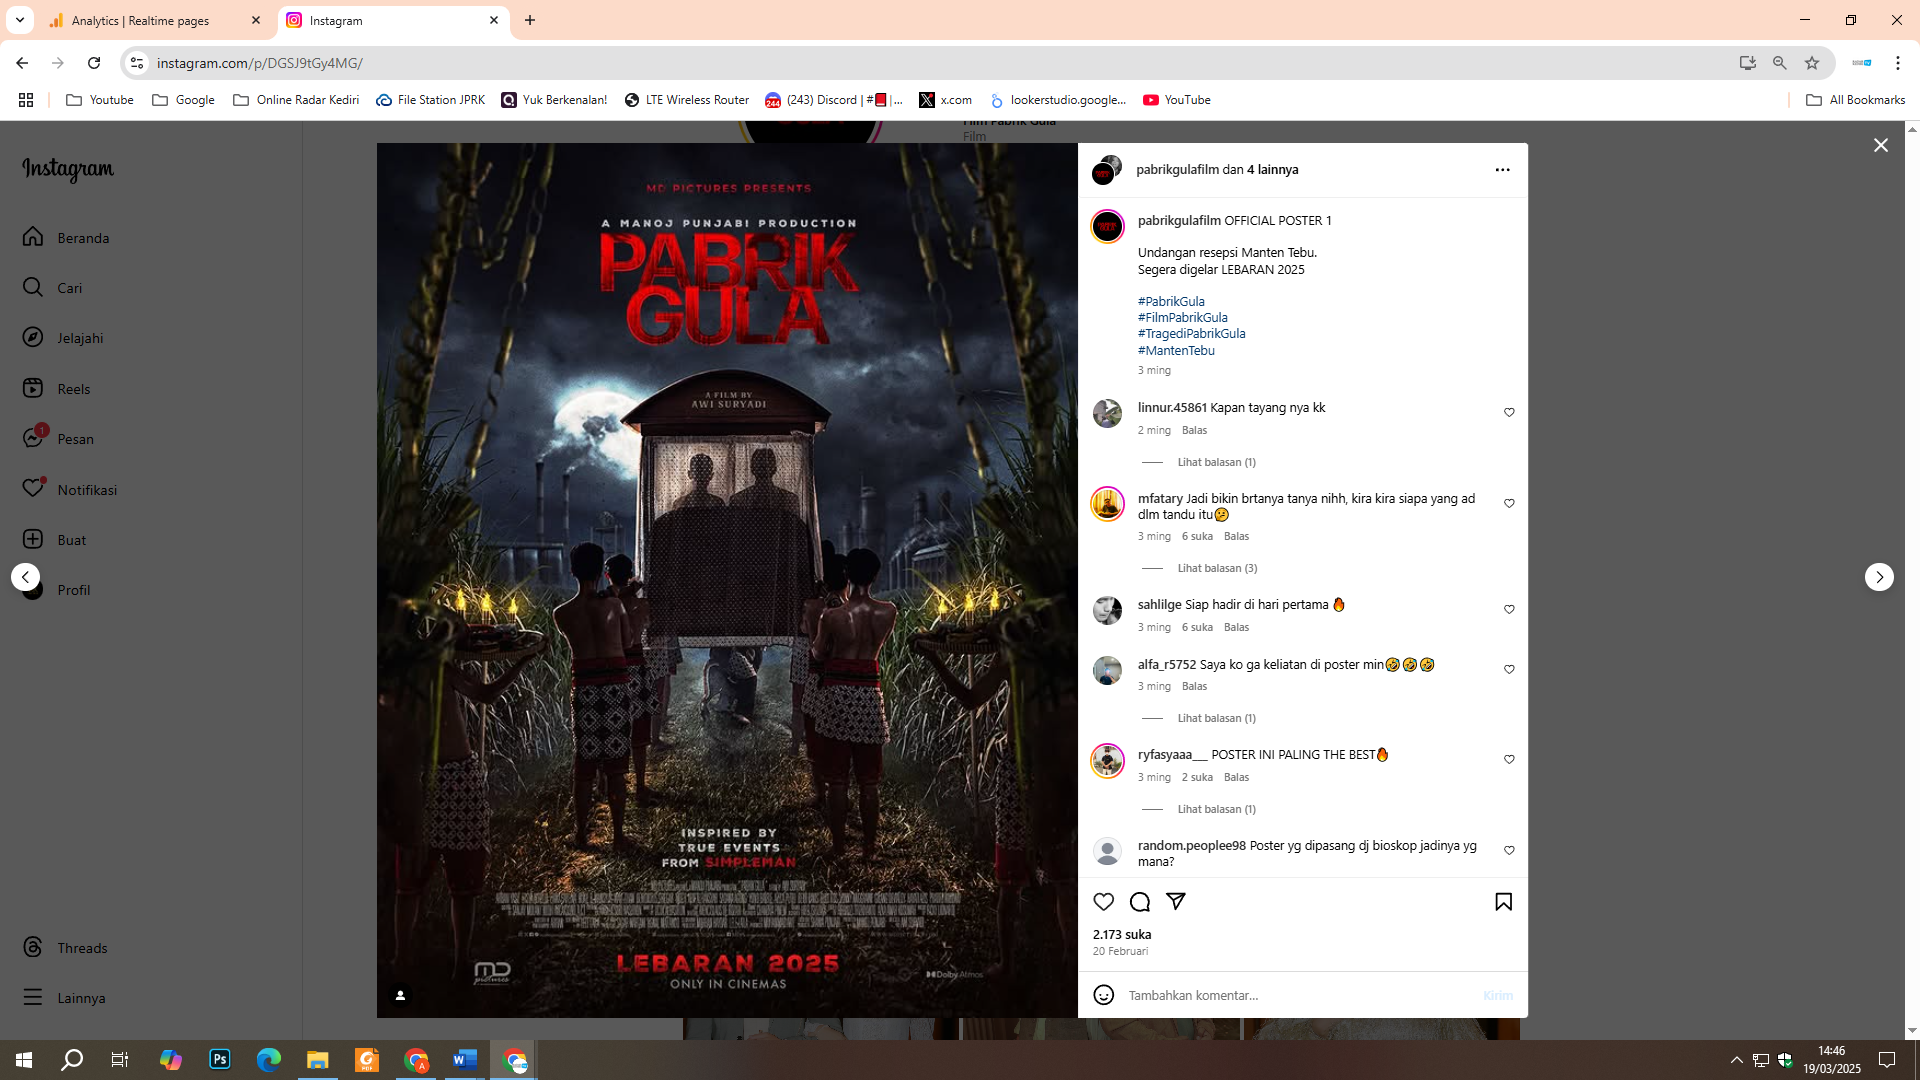Viewport: 1920px width, 1080px height.
Task: Open browser tab search dropdown
Action: click(x=19, y=21)
